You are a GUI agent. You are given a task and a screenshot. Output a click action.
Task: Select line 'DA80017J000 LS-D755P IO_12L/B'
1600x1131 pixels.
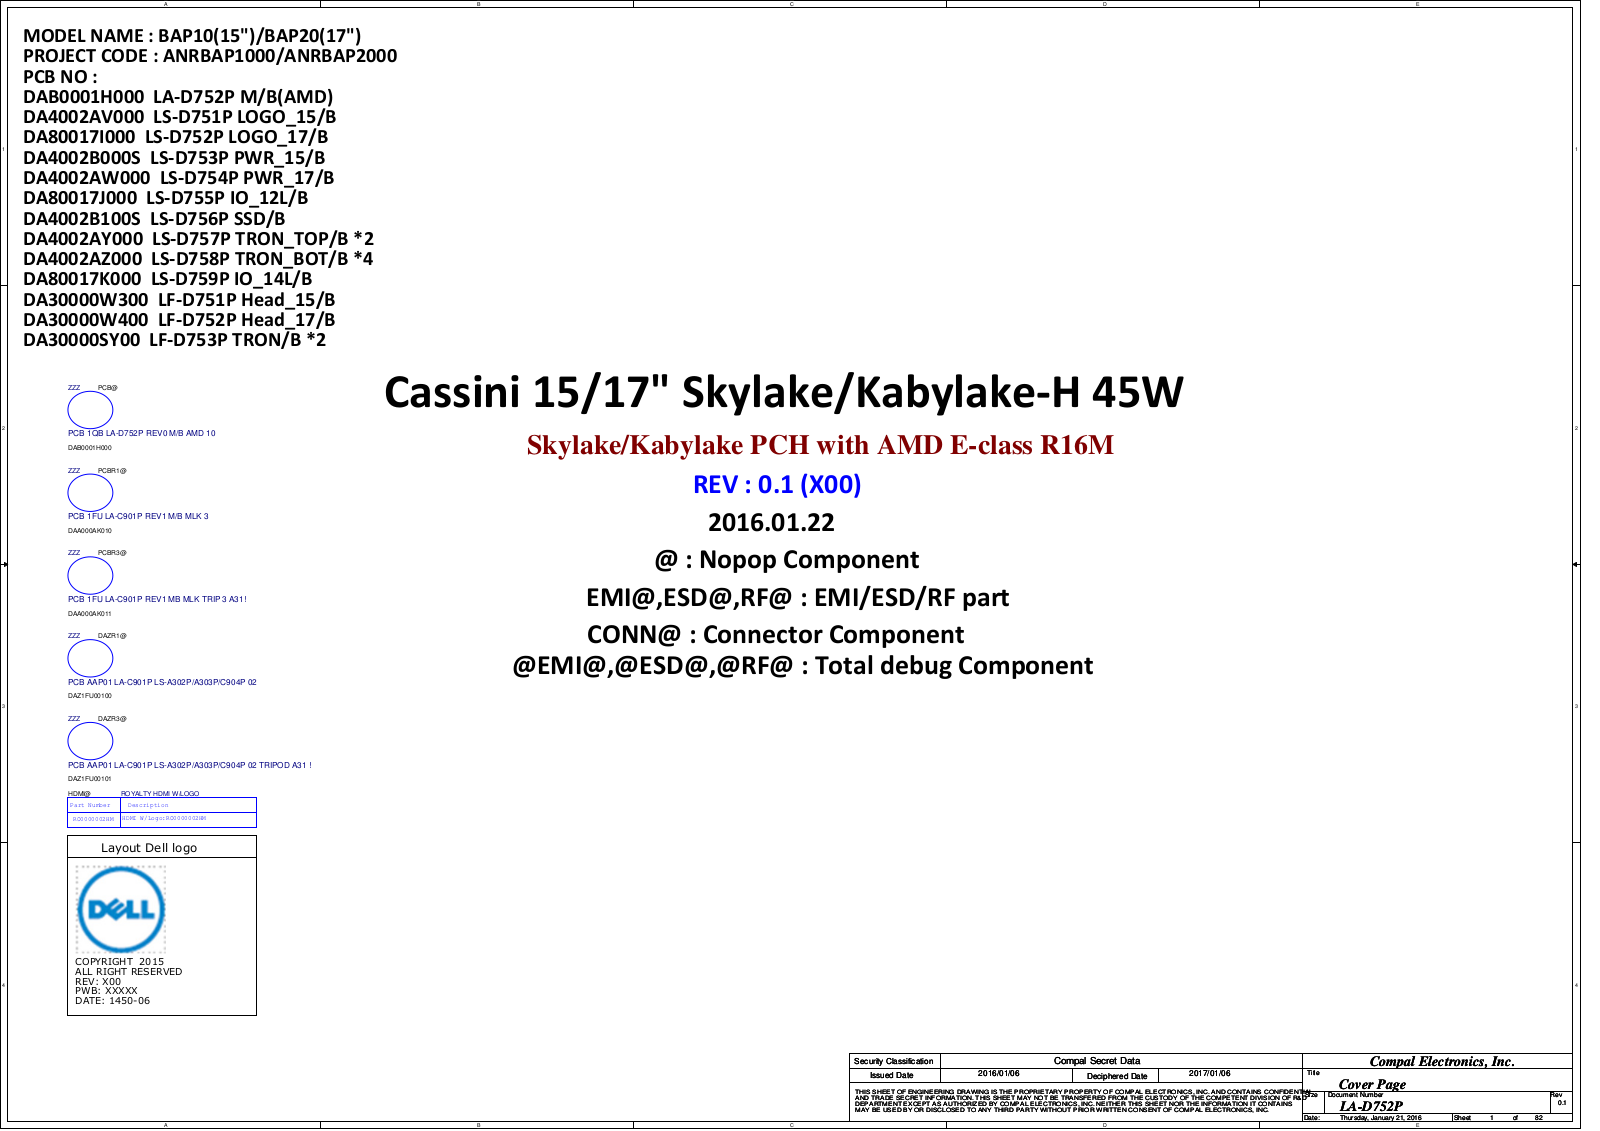(166, 198)
